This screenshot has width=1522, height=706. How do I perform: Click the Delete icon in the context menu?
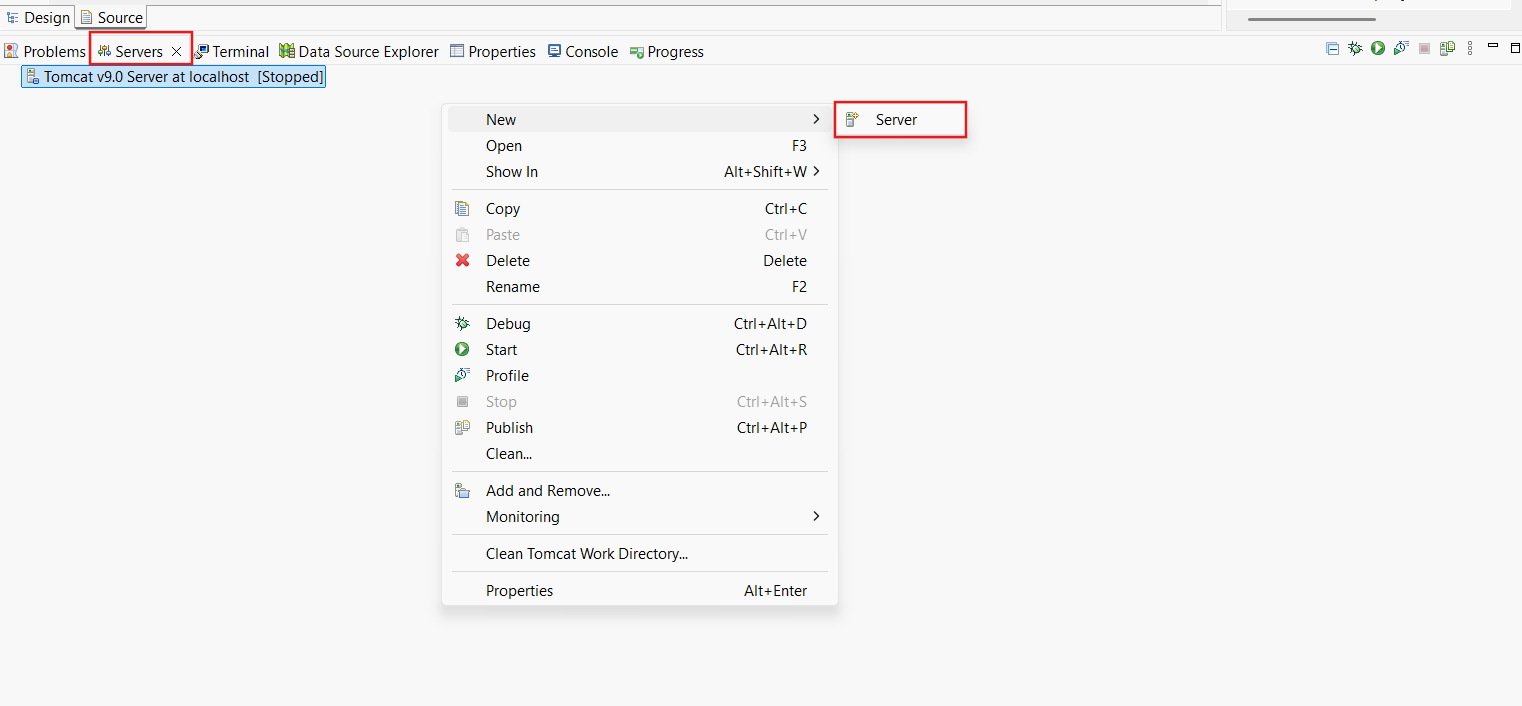462,260
